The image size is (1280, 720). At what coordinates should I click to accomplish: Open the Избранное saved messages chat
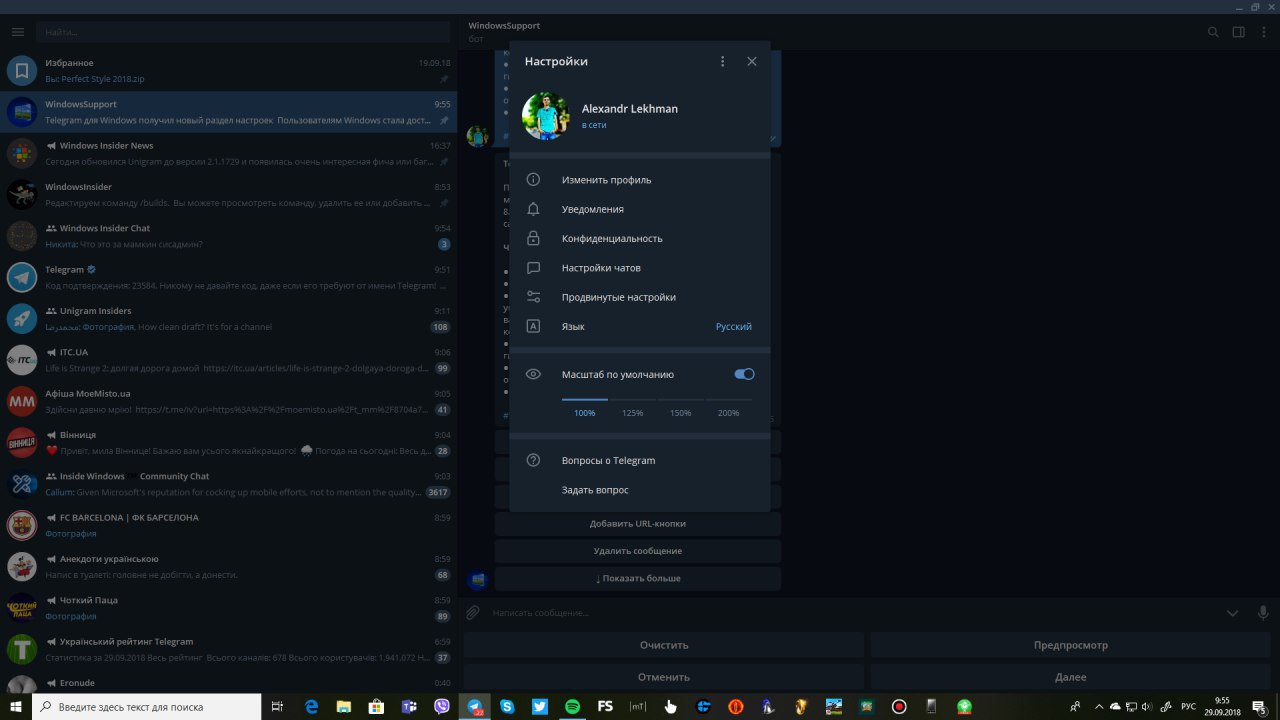[x=229, y=71]
